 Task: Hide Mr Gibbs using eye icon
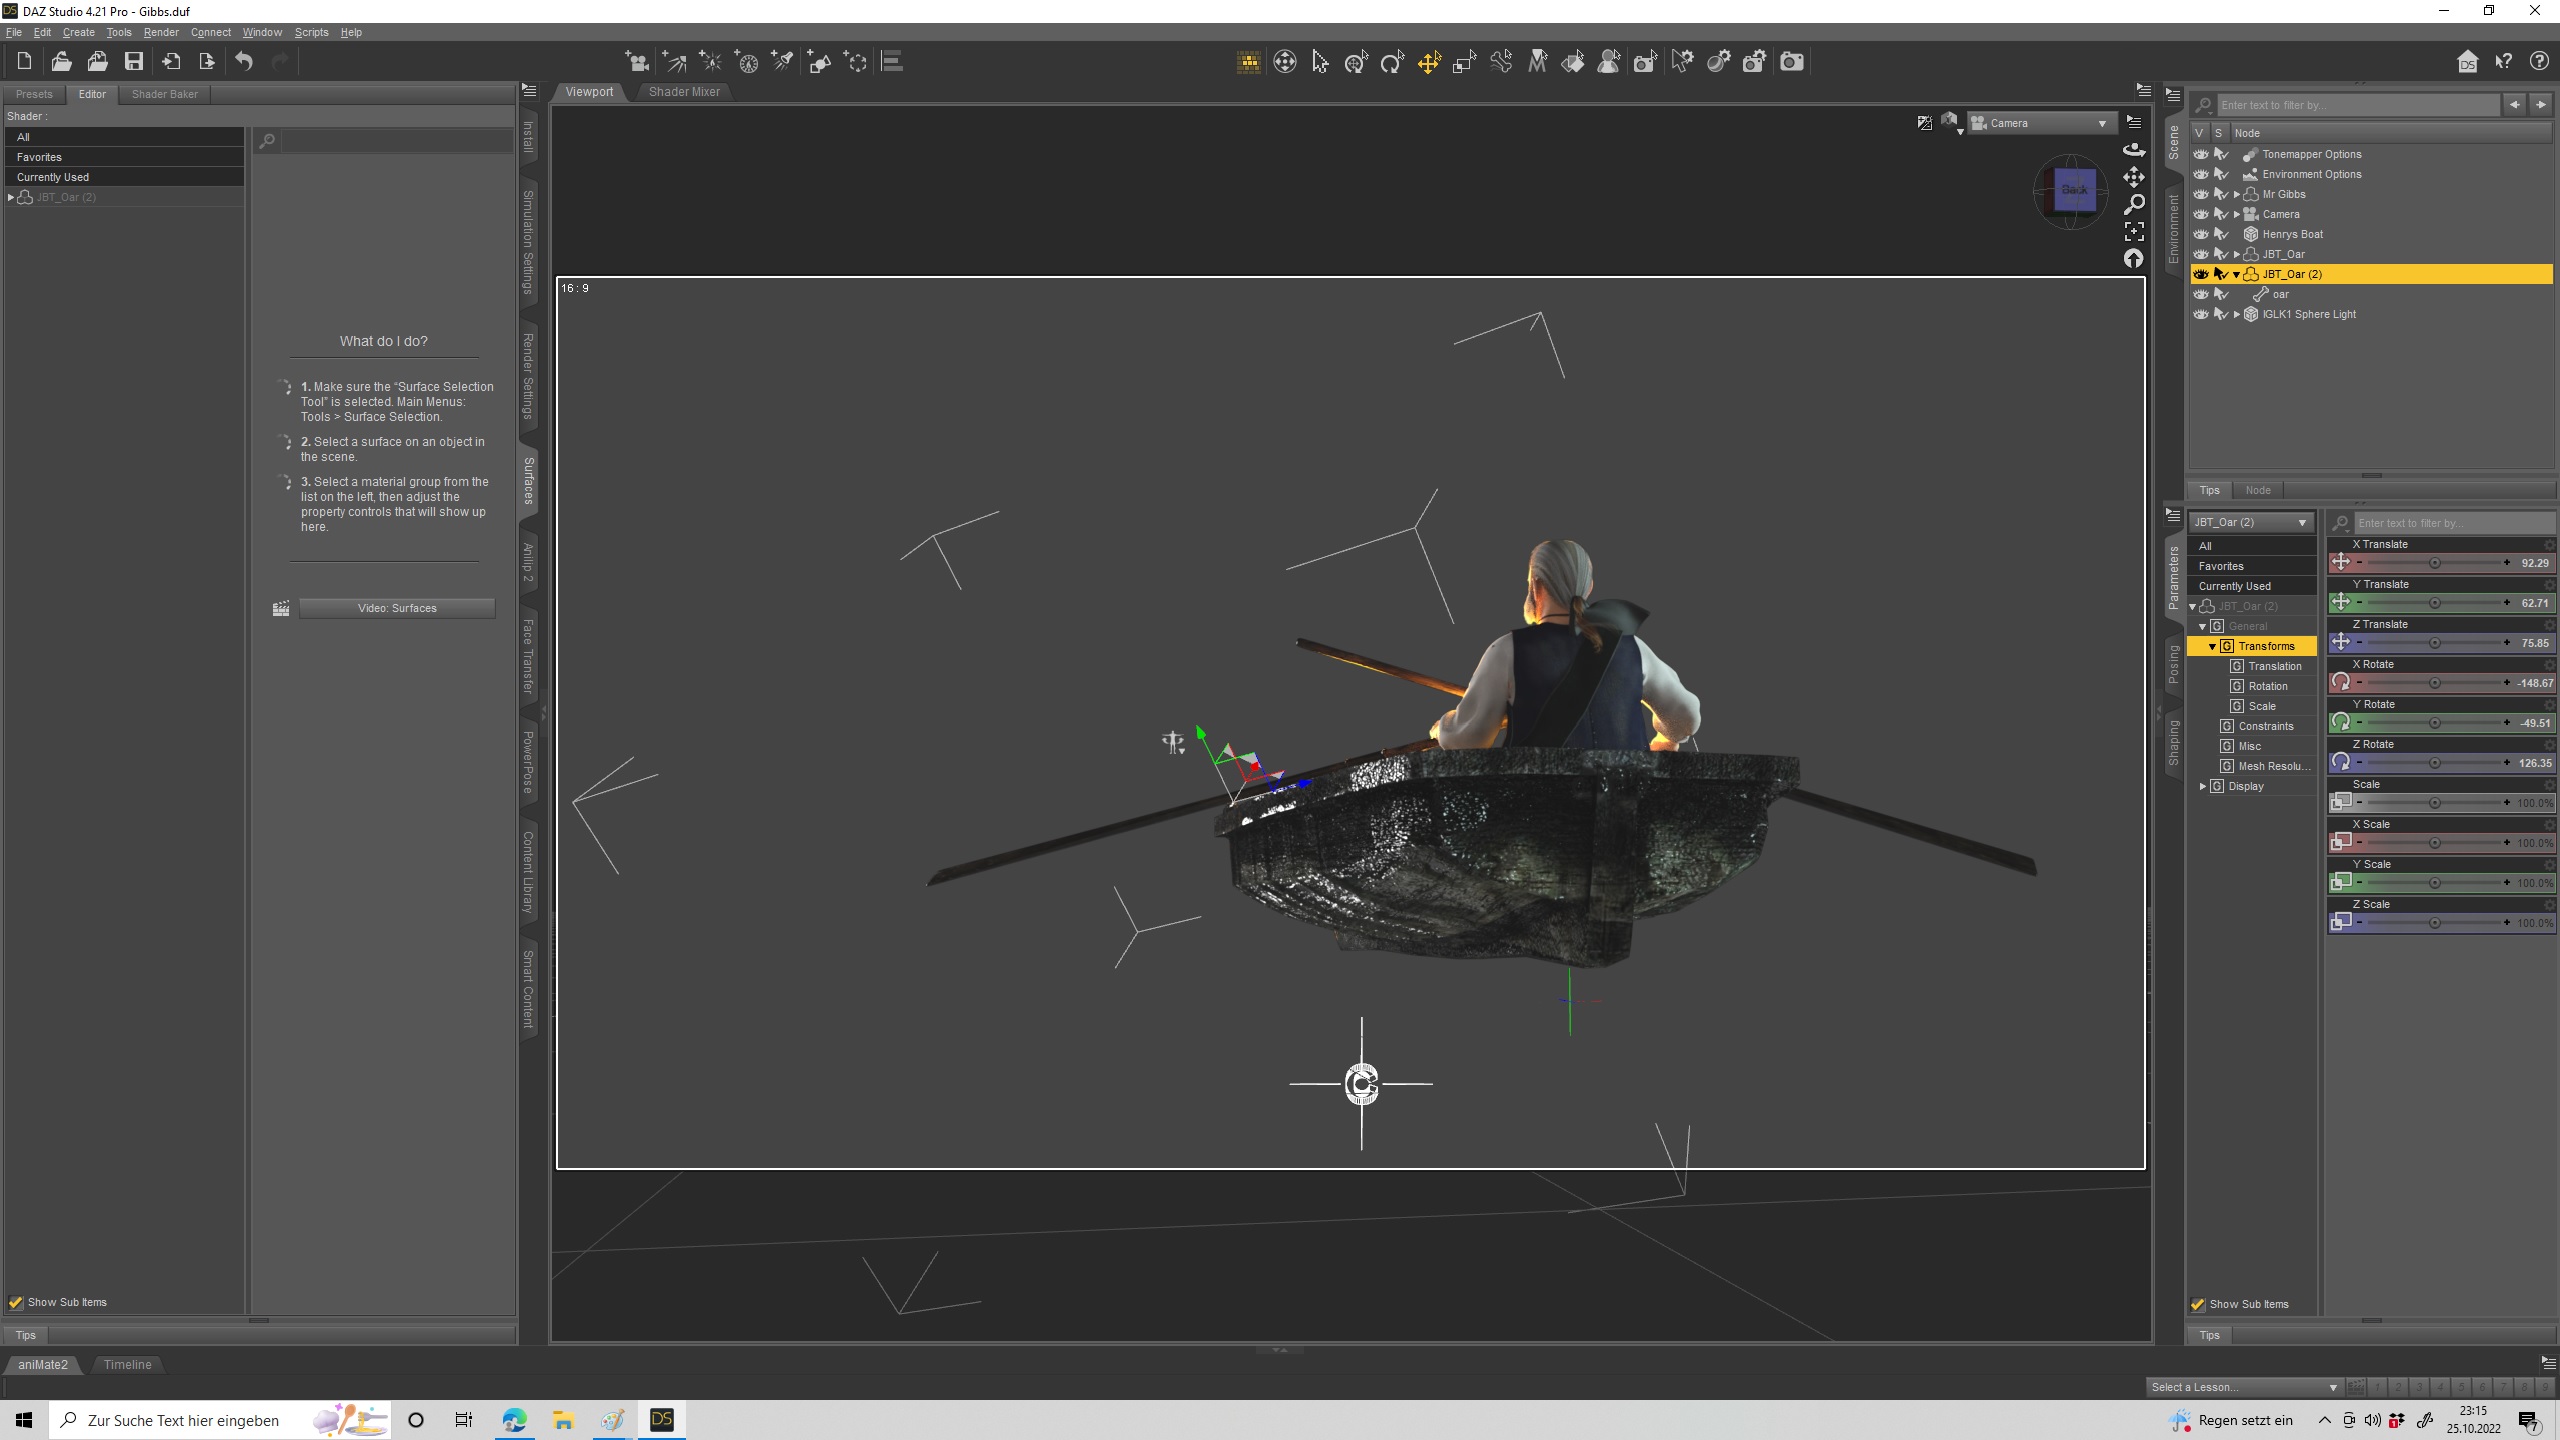click(x=2200, y=194)
